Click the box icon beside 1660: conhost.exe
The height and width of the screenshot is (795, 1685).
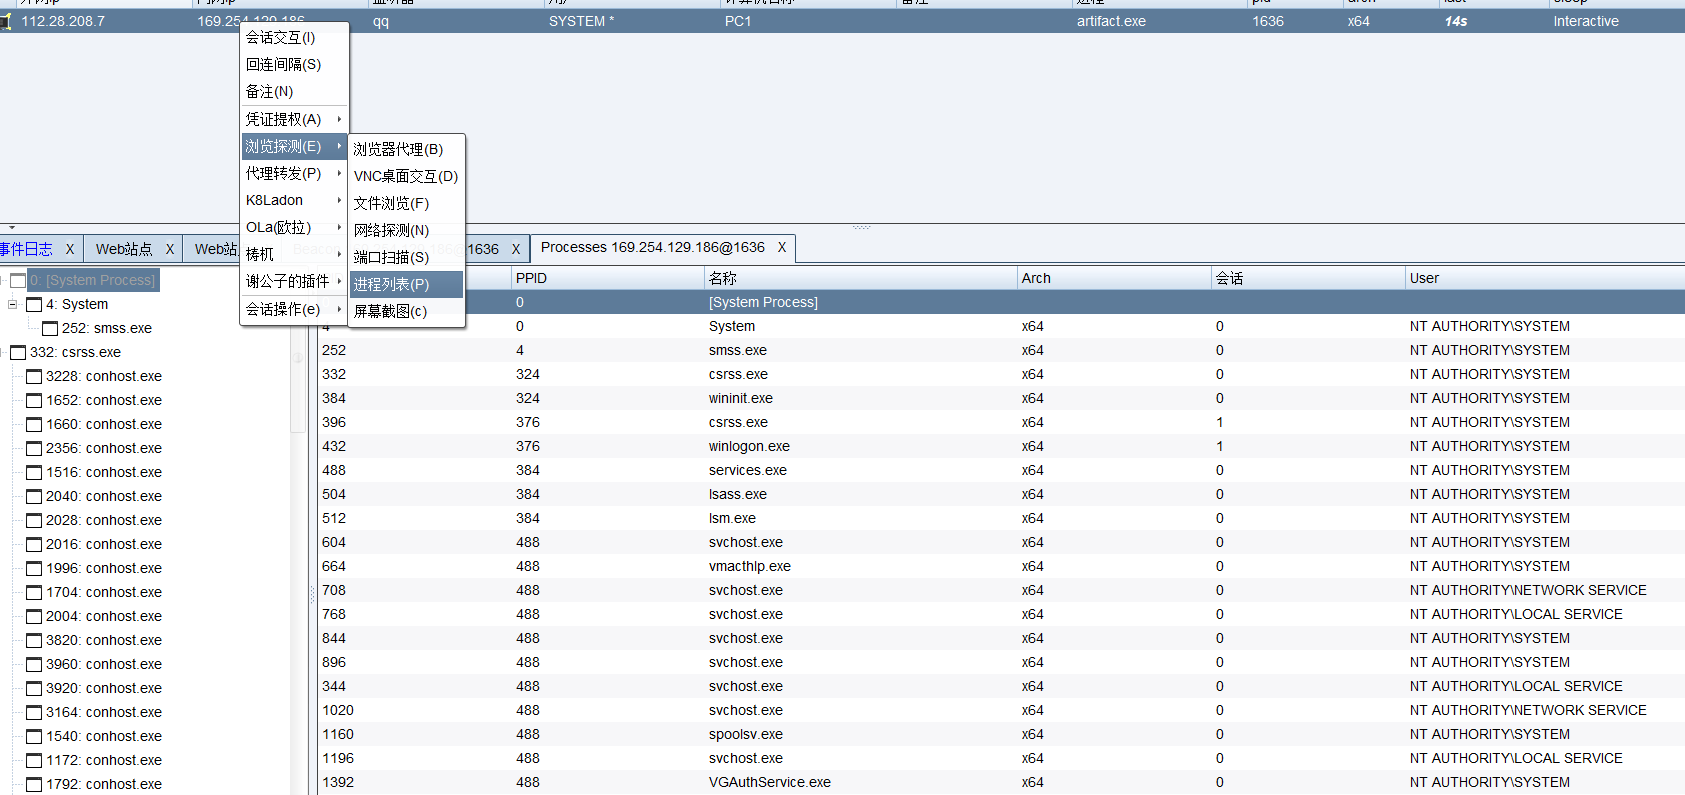pos(34,424)
